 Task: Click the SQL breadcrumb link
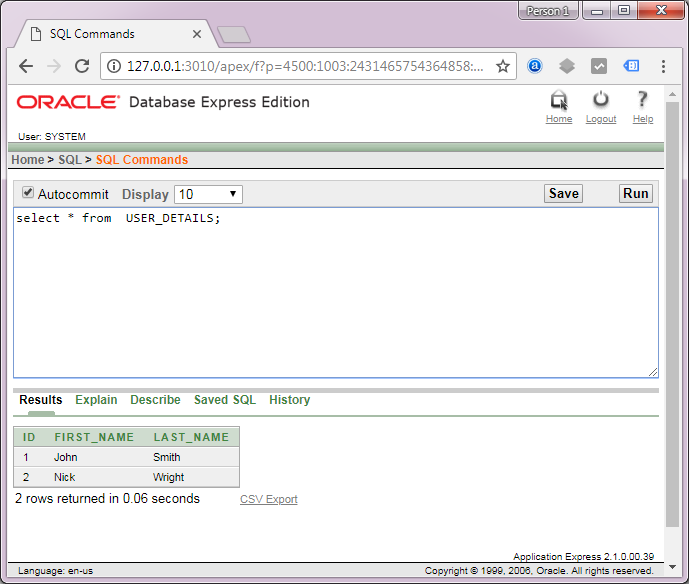(70, 160)
